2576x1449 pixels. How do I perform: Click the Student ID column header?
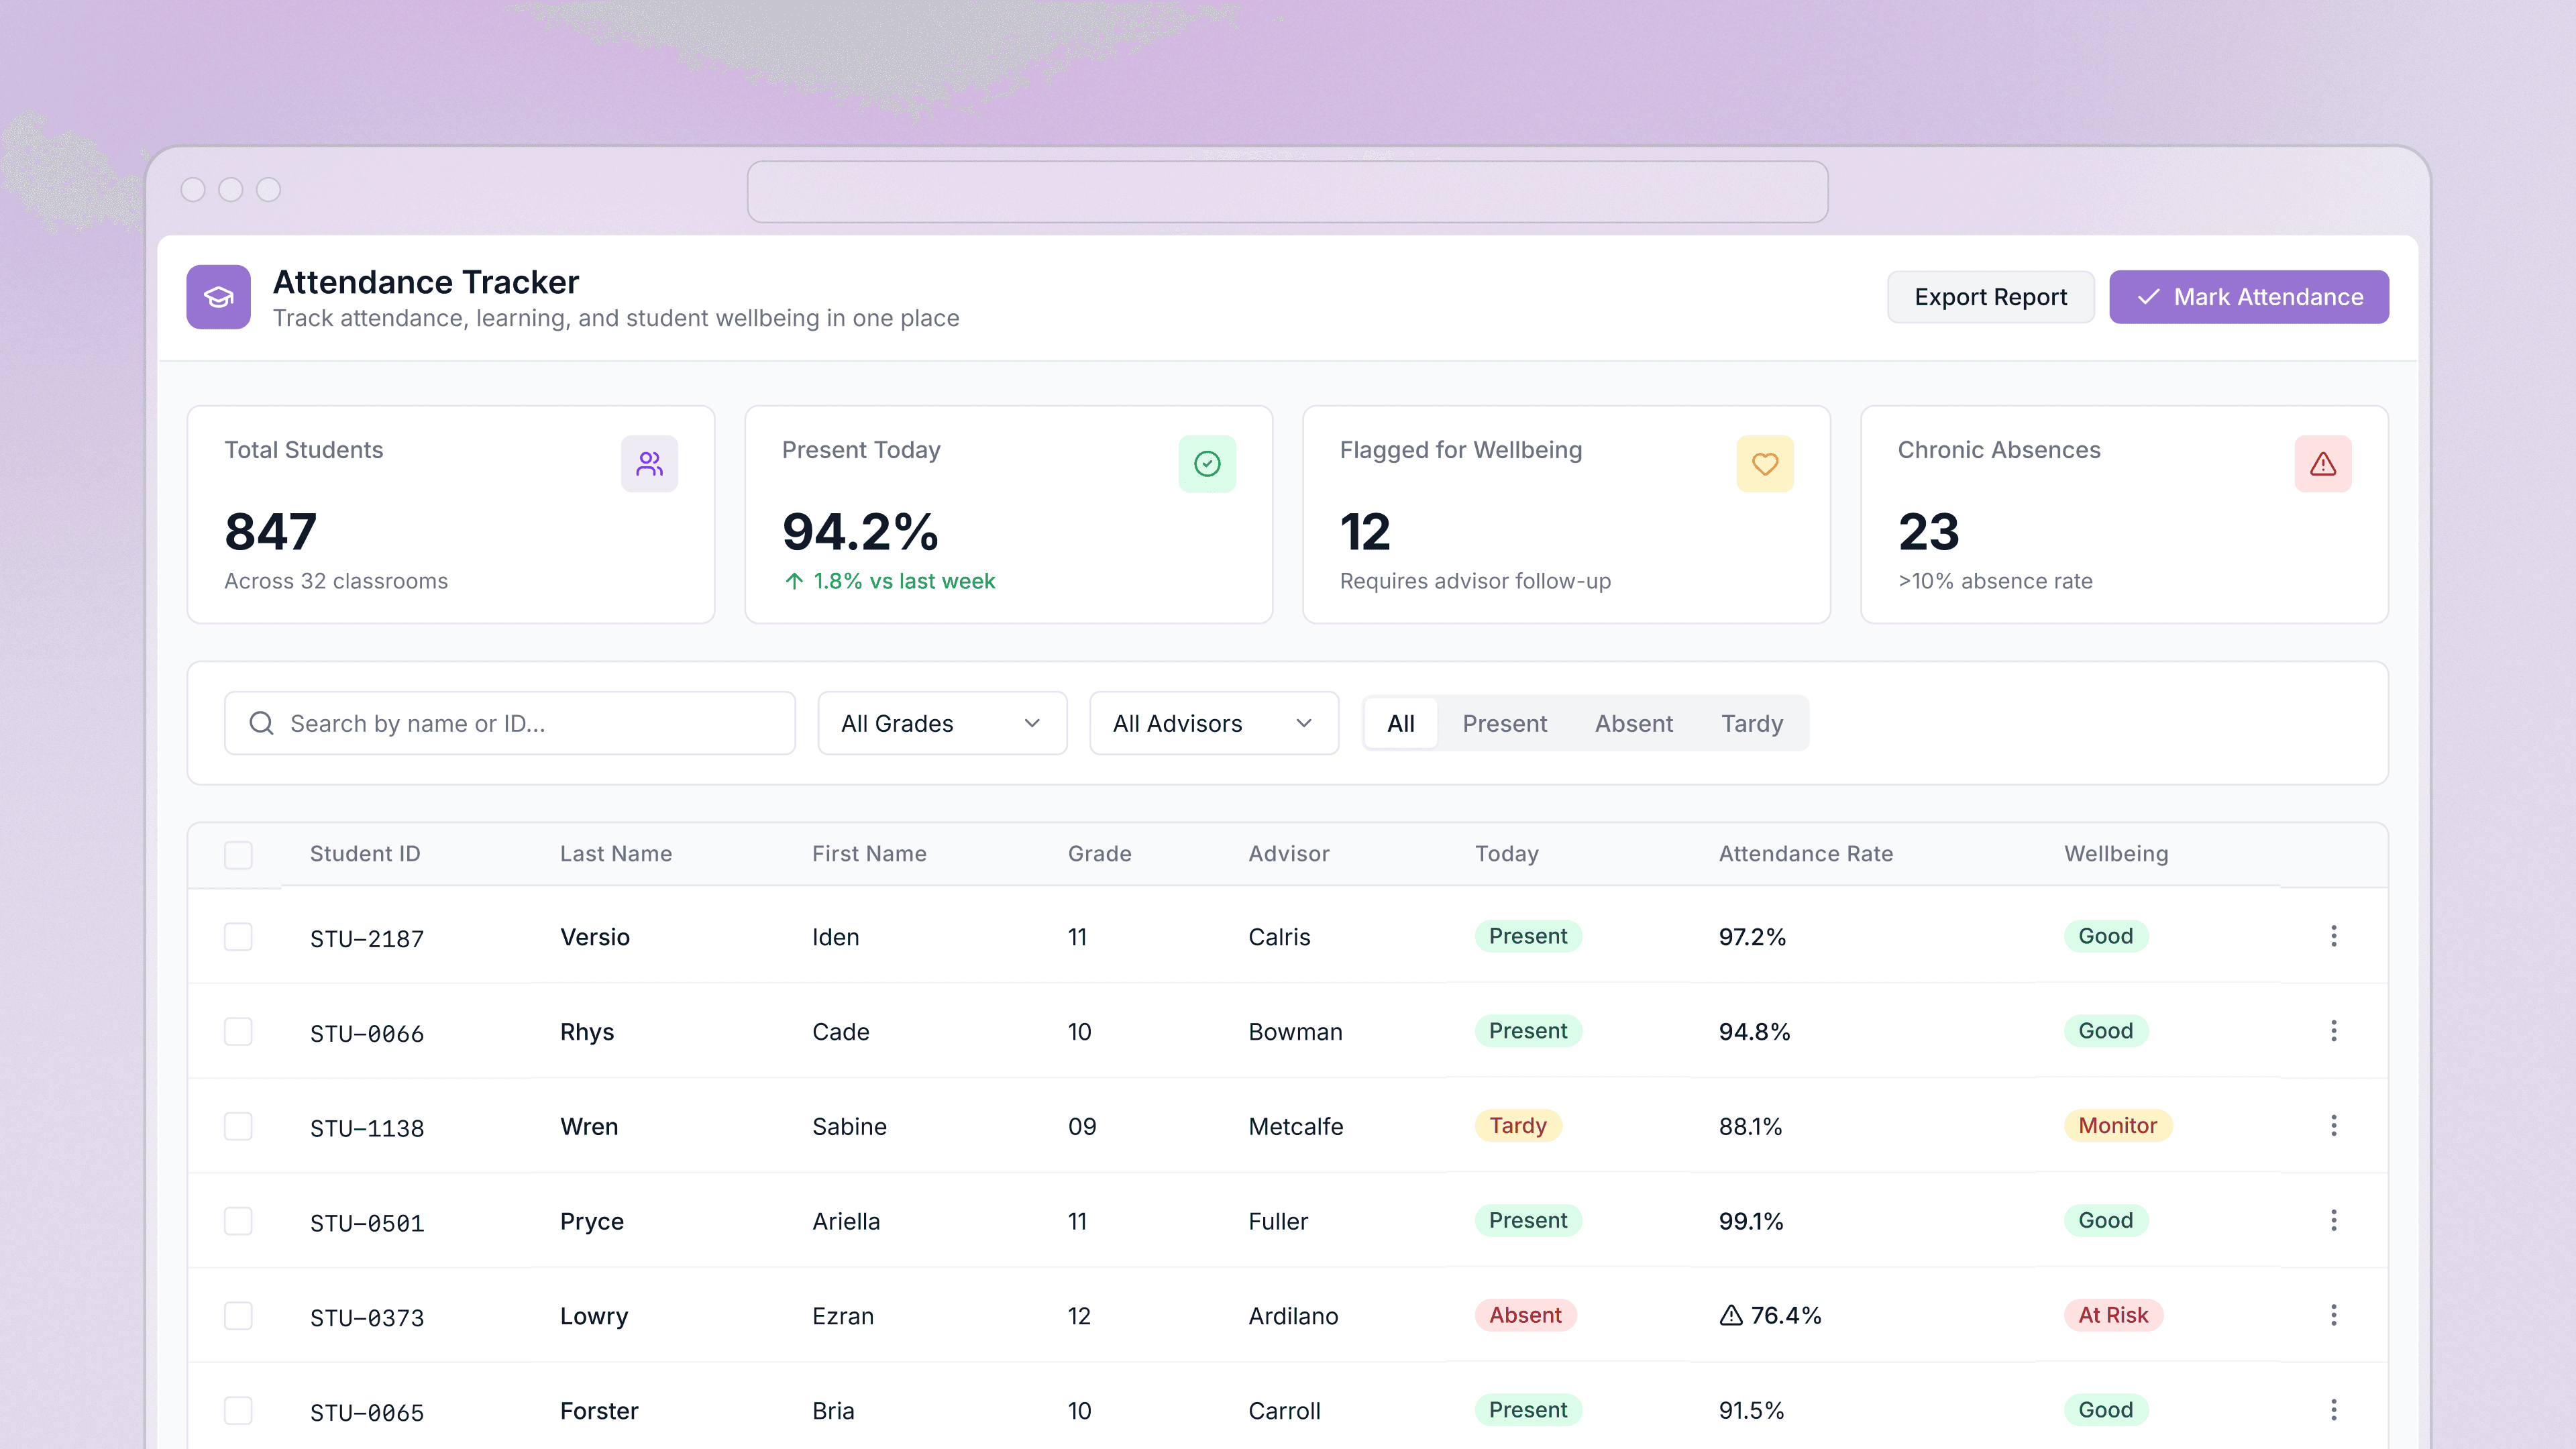(365, 854)
